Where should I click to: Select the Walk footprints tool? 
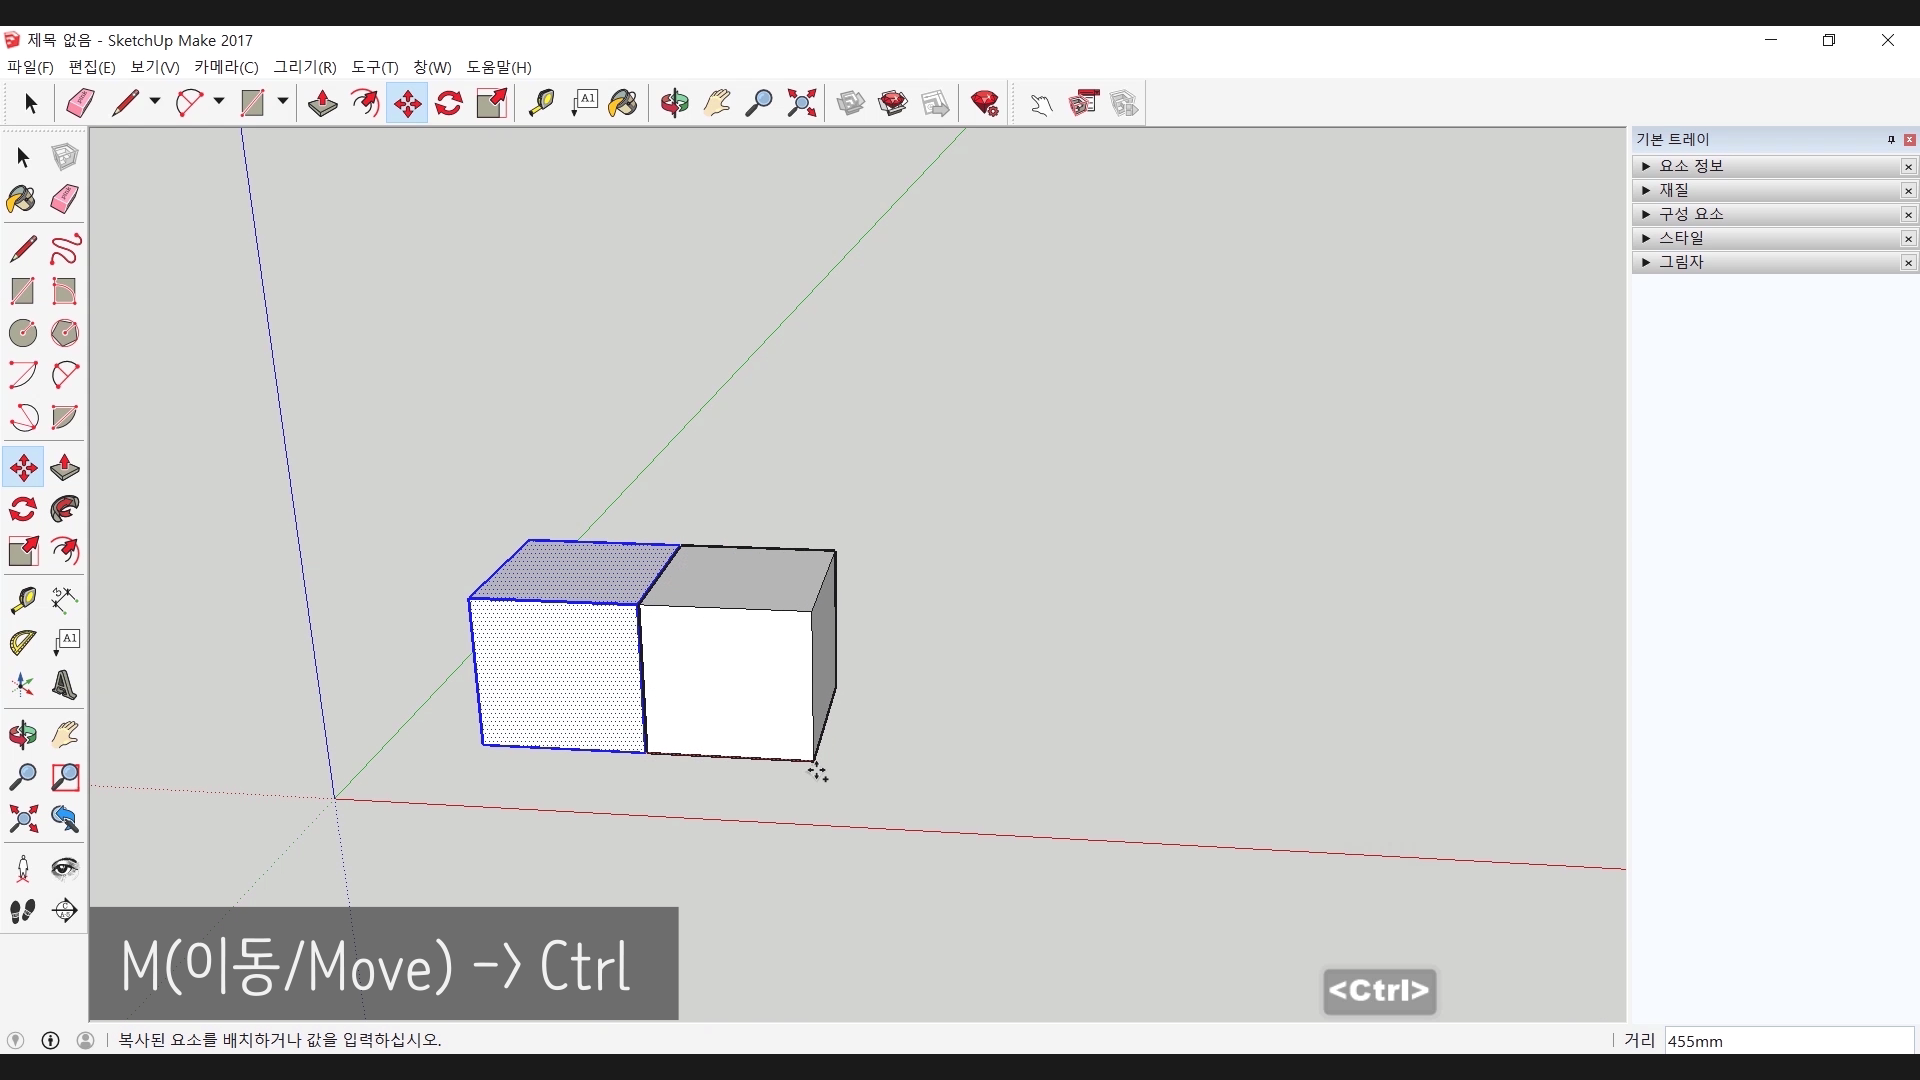[x=23, y=911]
